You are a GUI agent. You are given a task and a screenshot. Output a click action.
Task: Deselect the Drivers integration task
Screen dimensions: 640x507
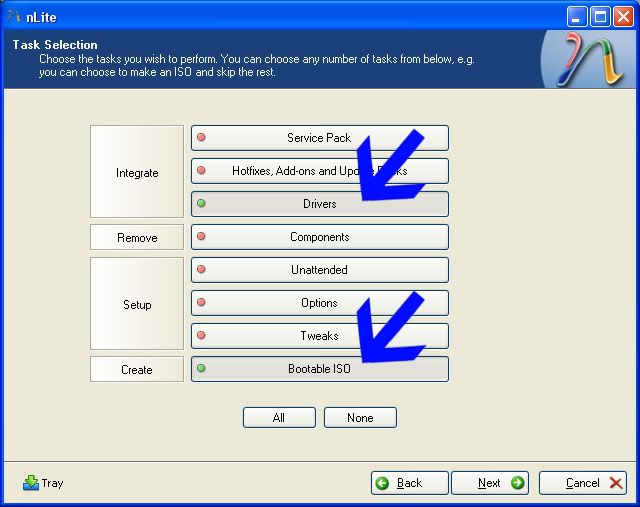click(319, 204)
